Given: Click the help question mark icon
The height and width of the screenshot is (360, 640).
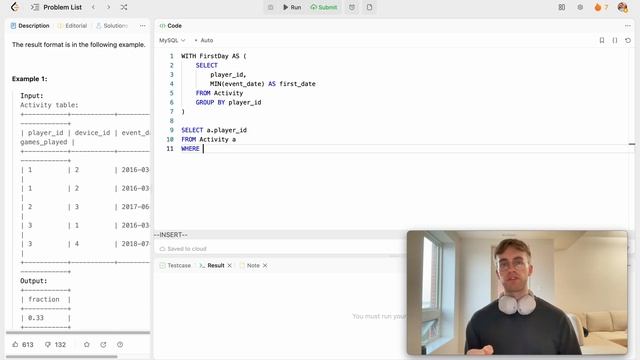Looking at the screenshot, I should [120, 344].
